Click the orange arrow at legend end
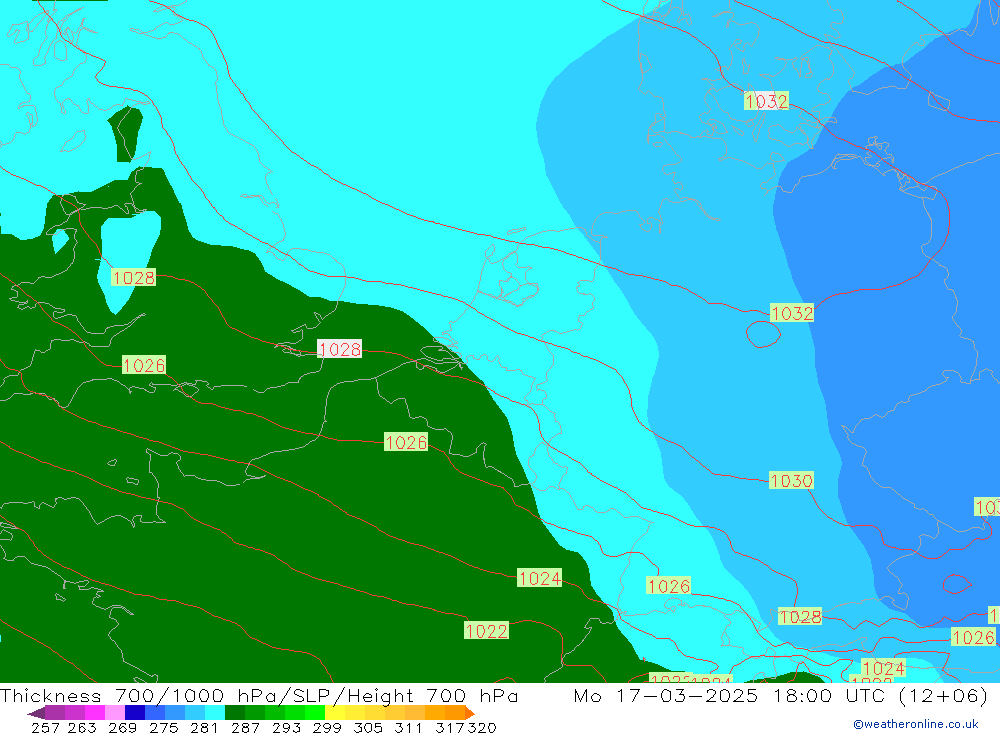The image size is (1000, 733). click(470, 713)
